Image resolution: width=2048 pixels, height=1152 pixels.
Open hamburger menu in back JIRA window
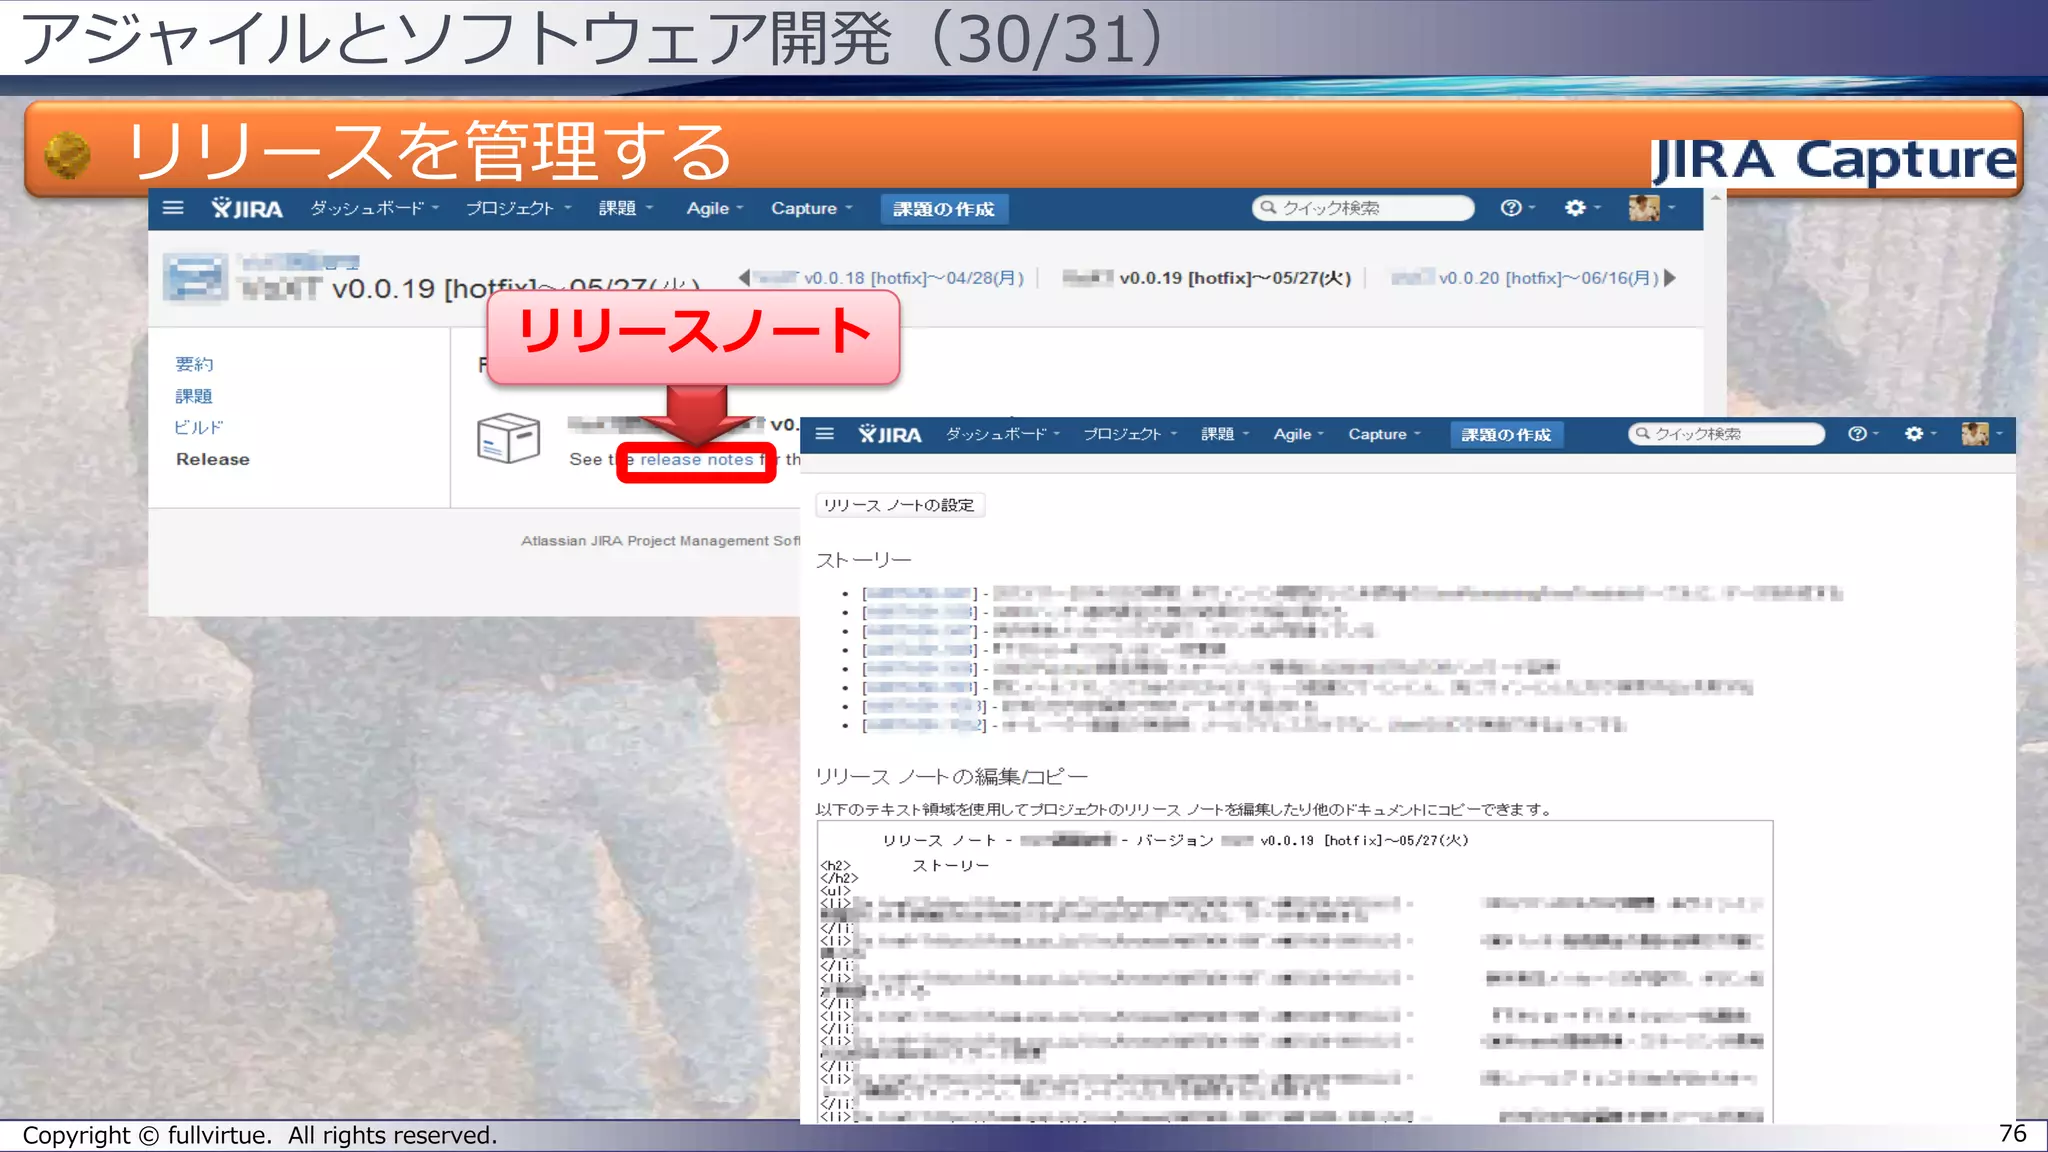tap(173, 208)
